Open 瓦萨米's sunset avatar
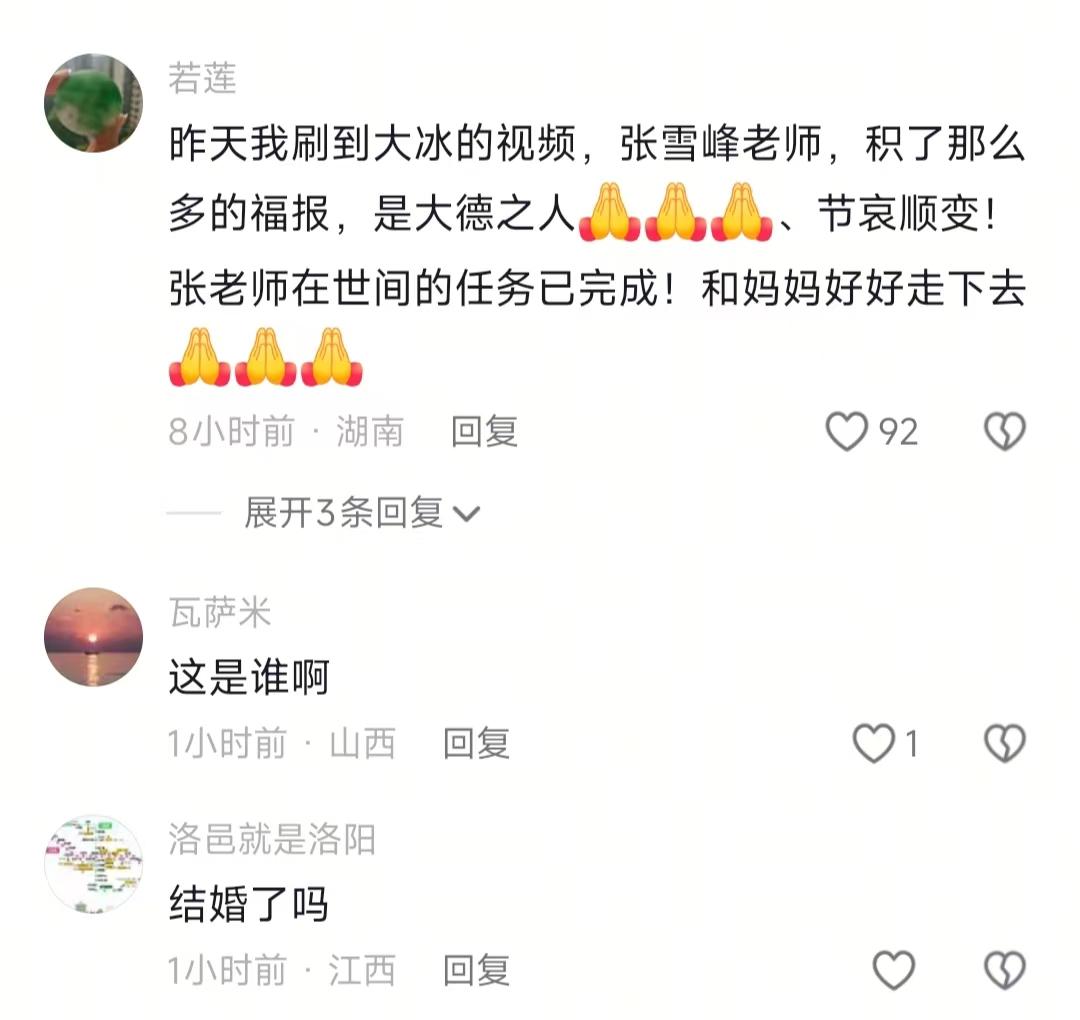 [94, 636]
